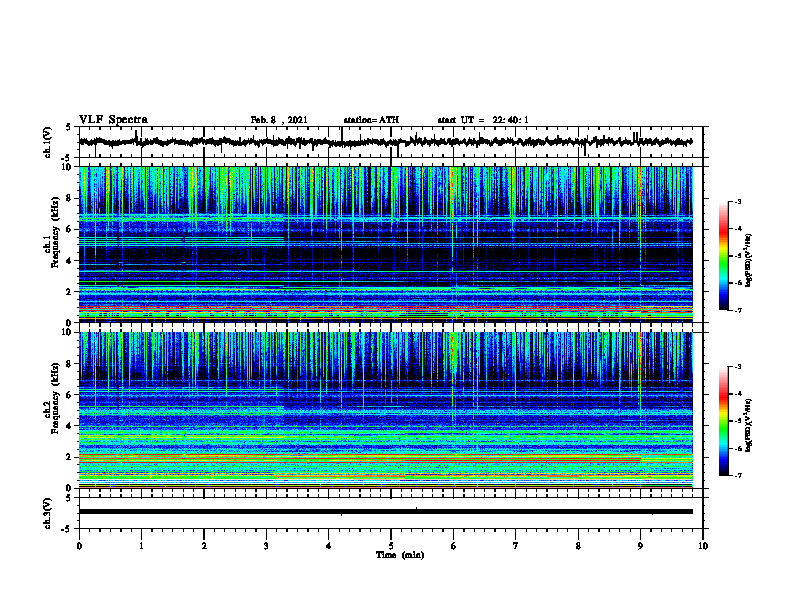Viewport: 792px width, 612px height.
Task: Click the "-5" label on ch.1 colorbar
Action: [x=738, y=256]
